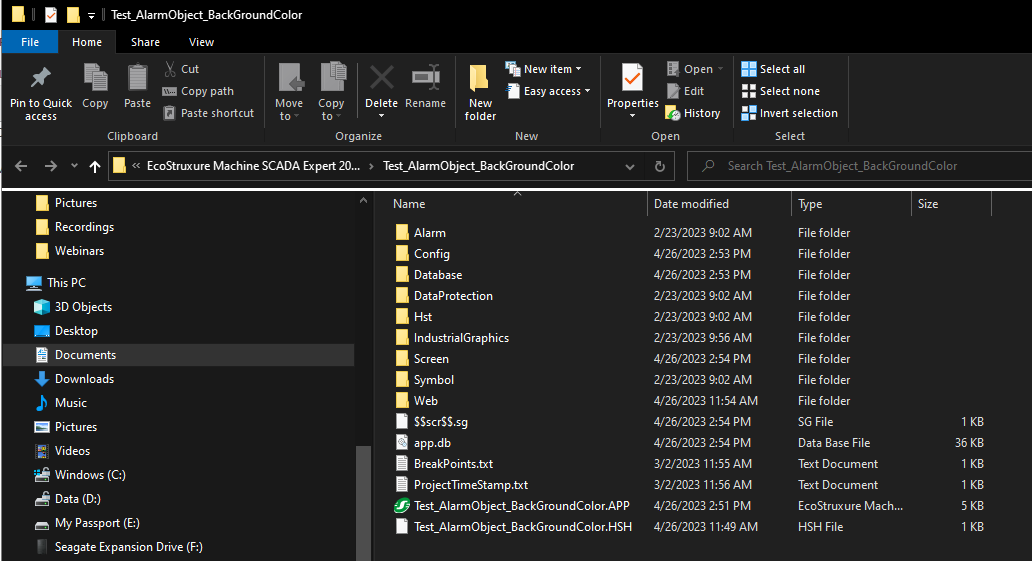The height and width of the screenshot is (561, 1032).
Task: Click Select none
Action: coord(780,91)
